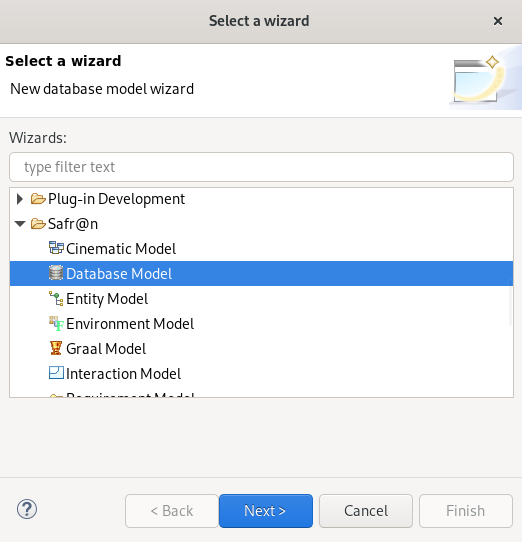Select the Entity Model wizard
The width and height of the screenshot is (522, 542).
click(107, 299)
